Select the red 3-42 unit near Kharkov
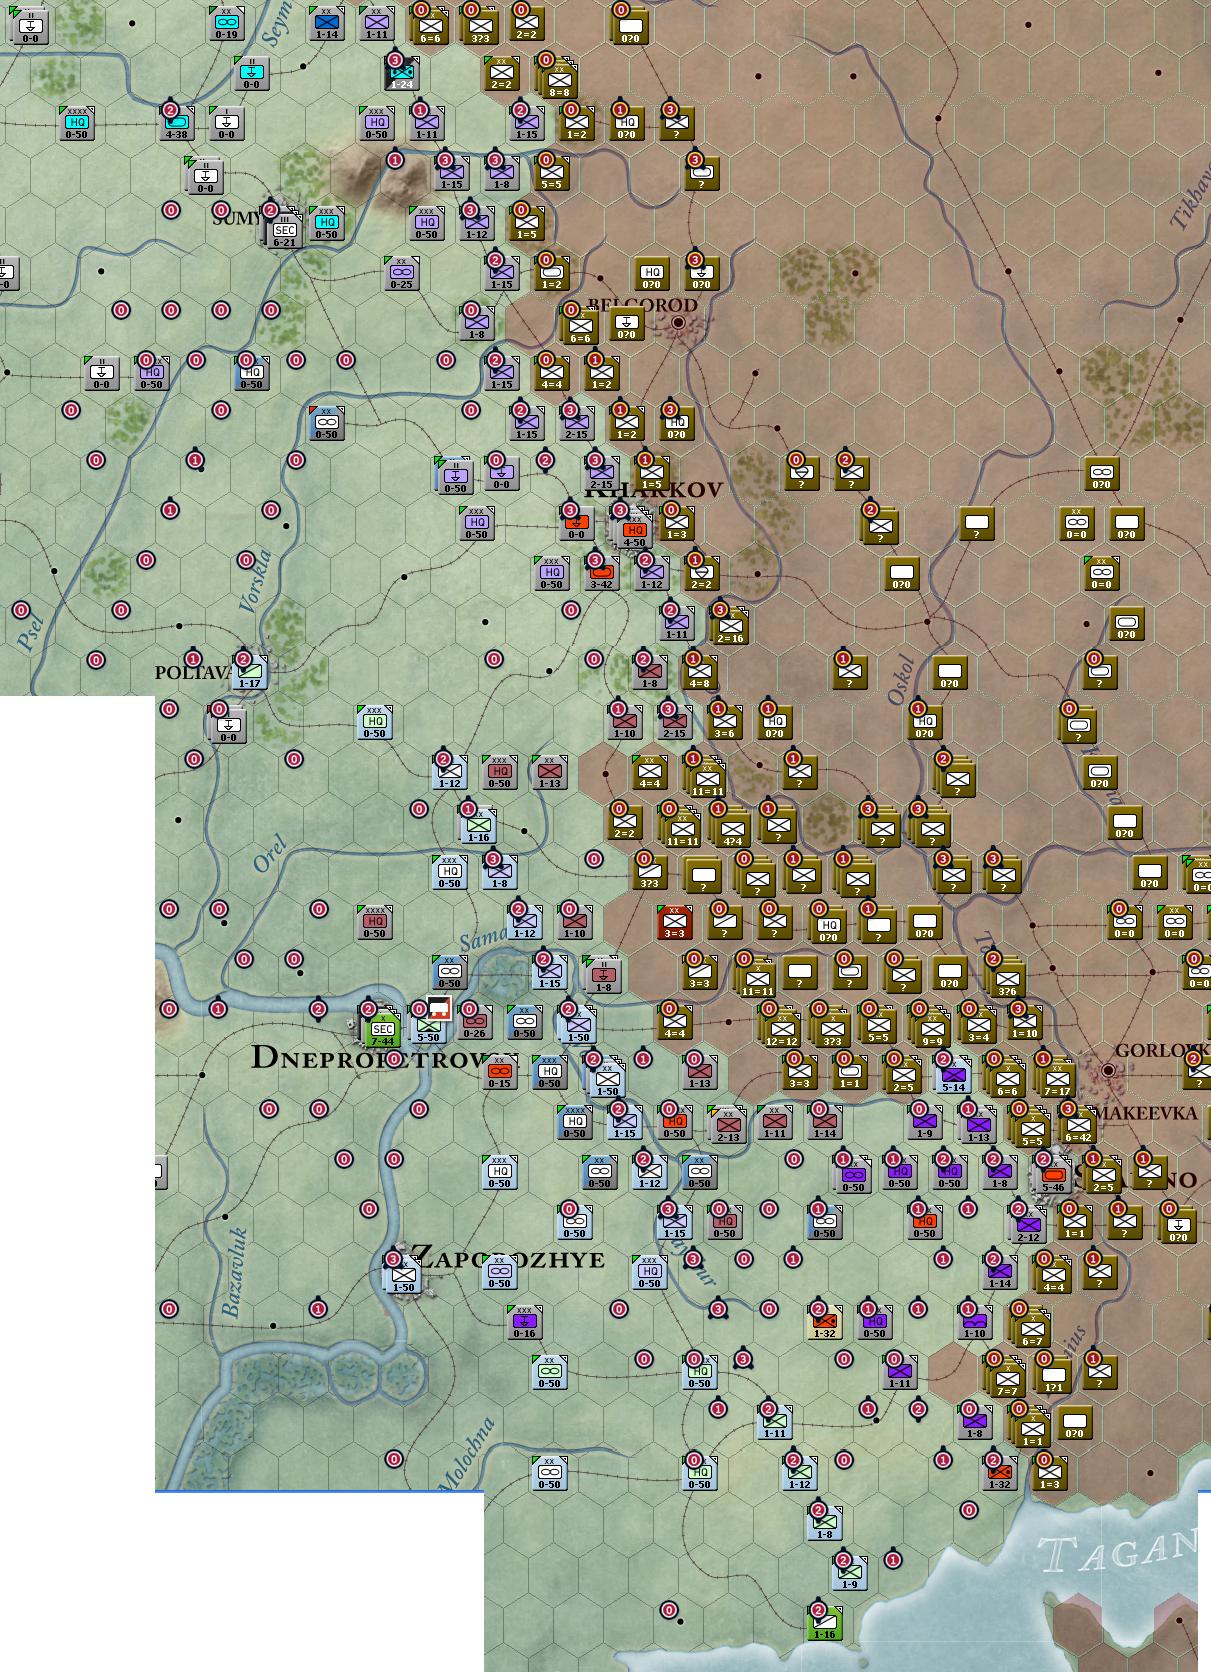 [x=601, y=574]
